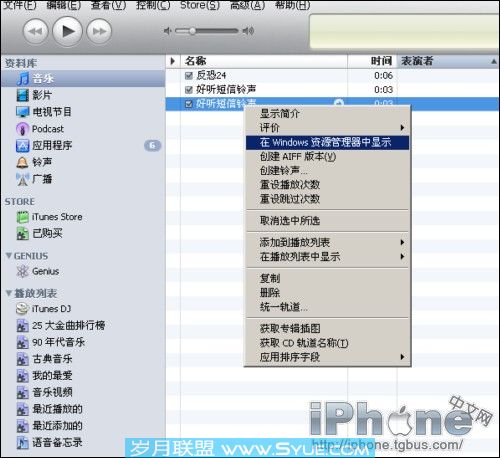
Task: Toggle checkbox of highlighted track row
Action: point(189,104)
